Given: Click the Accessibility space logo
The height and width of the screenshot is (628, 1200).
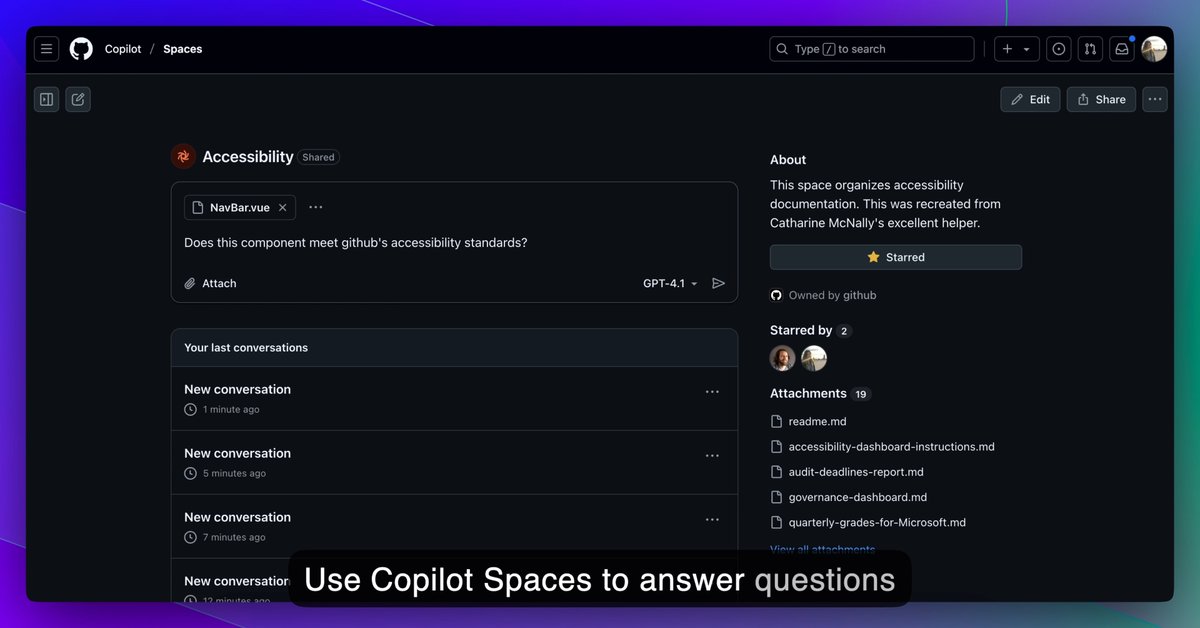Looking at the screenshot, I should coord(183,156).
